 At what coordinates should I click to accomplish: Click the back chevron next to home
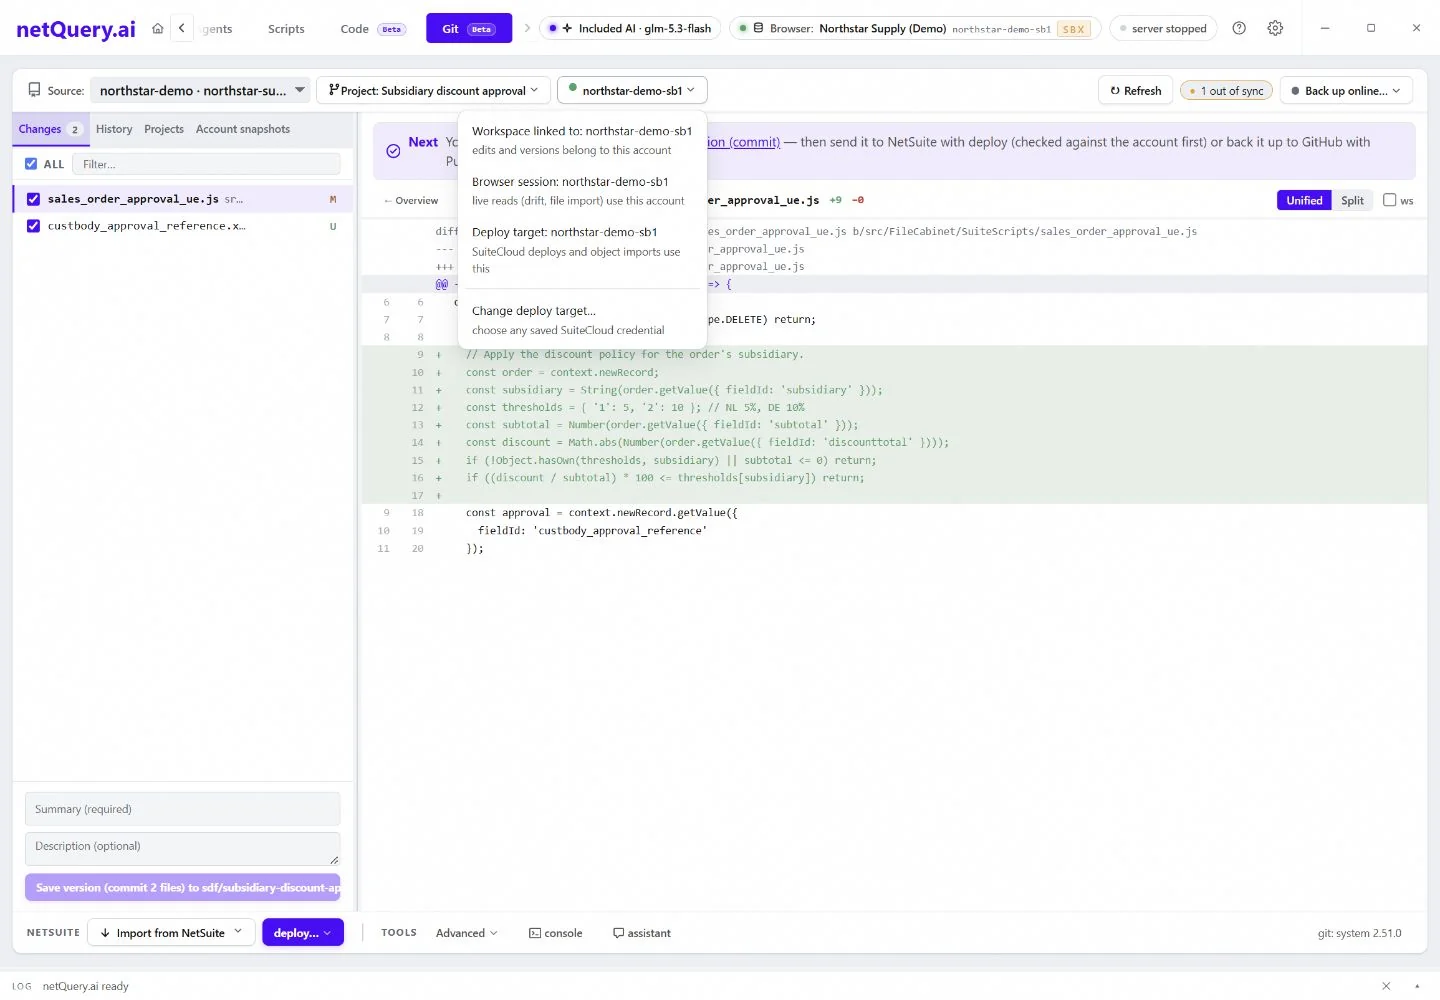(x=182, y=28)
